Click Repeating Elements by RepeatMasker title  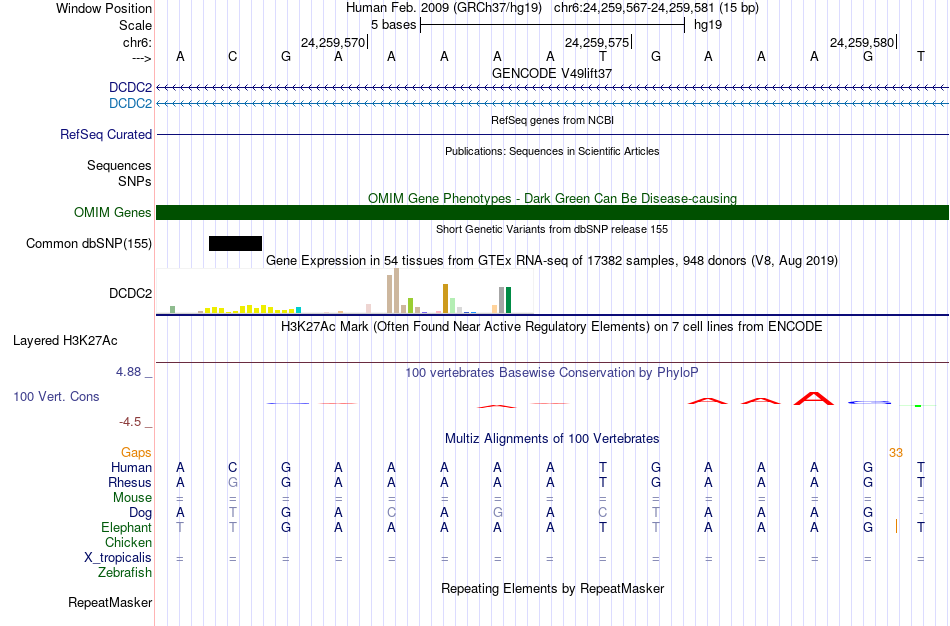tap(552, 588)
